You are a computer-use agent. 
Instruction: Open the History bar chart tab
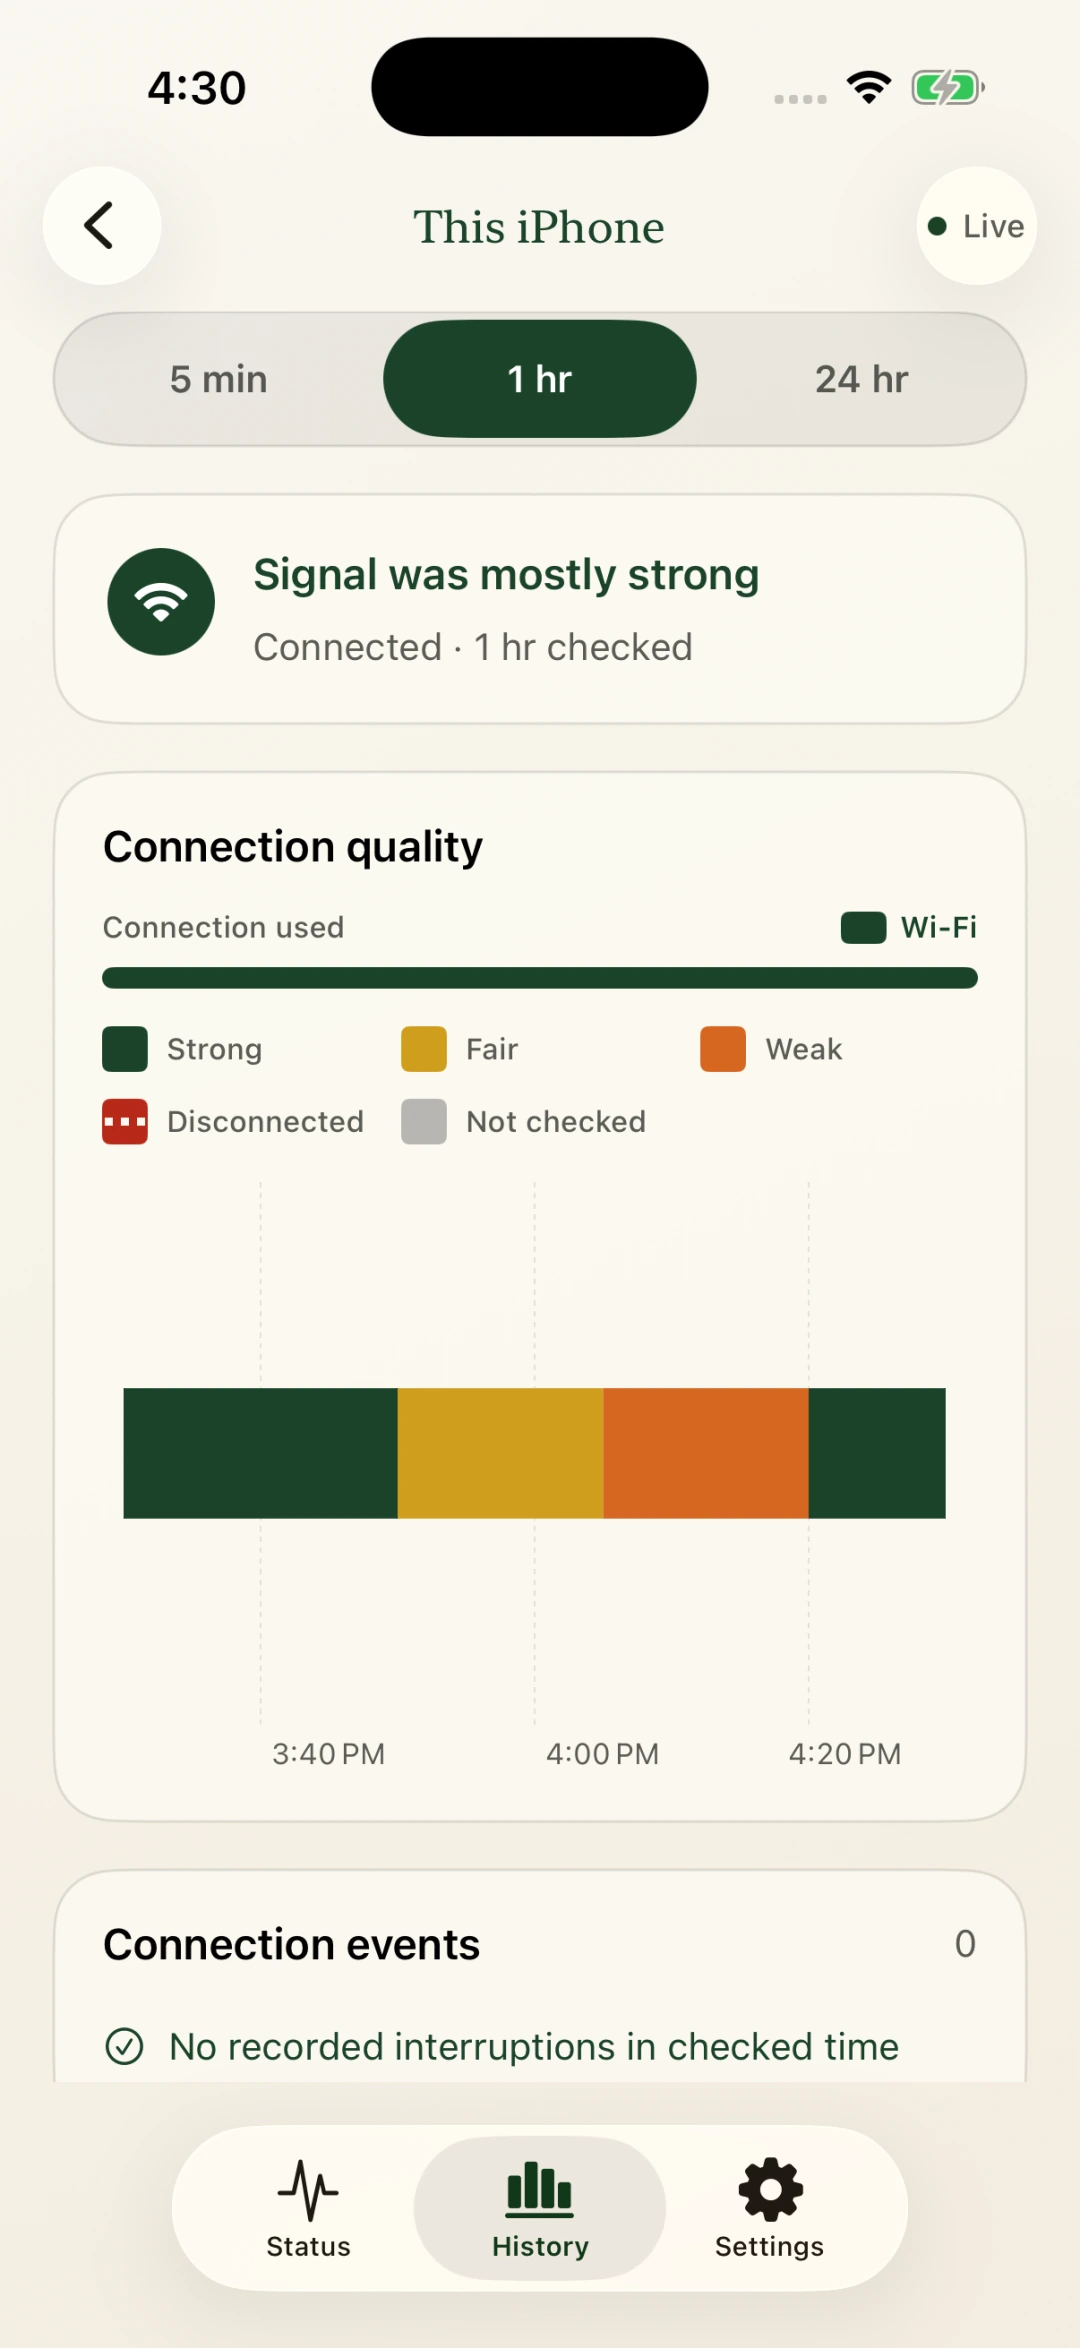(540, 2208)
